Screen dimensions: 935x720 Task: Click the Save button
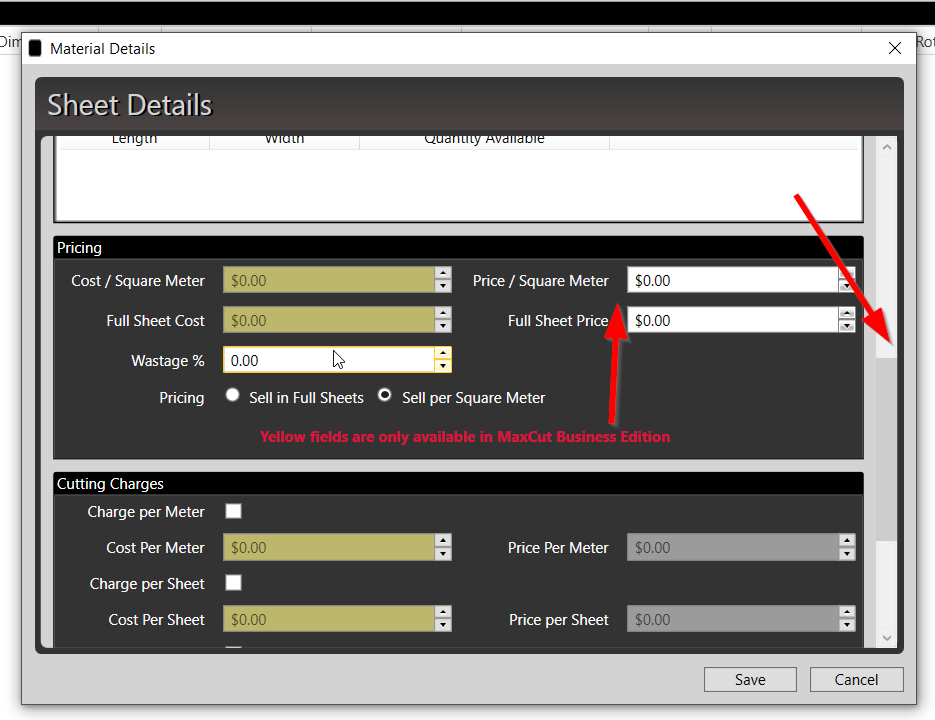coord(750,680)
